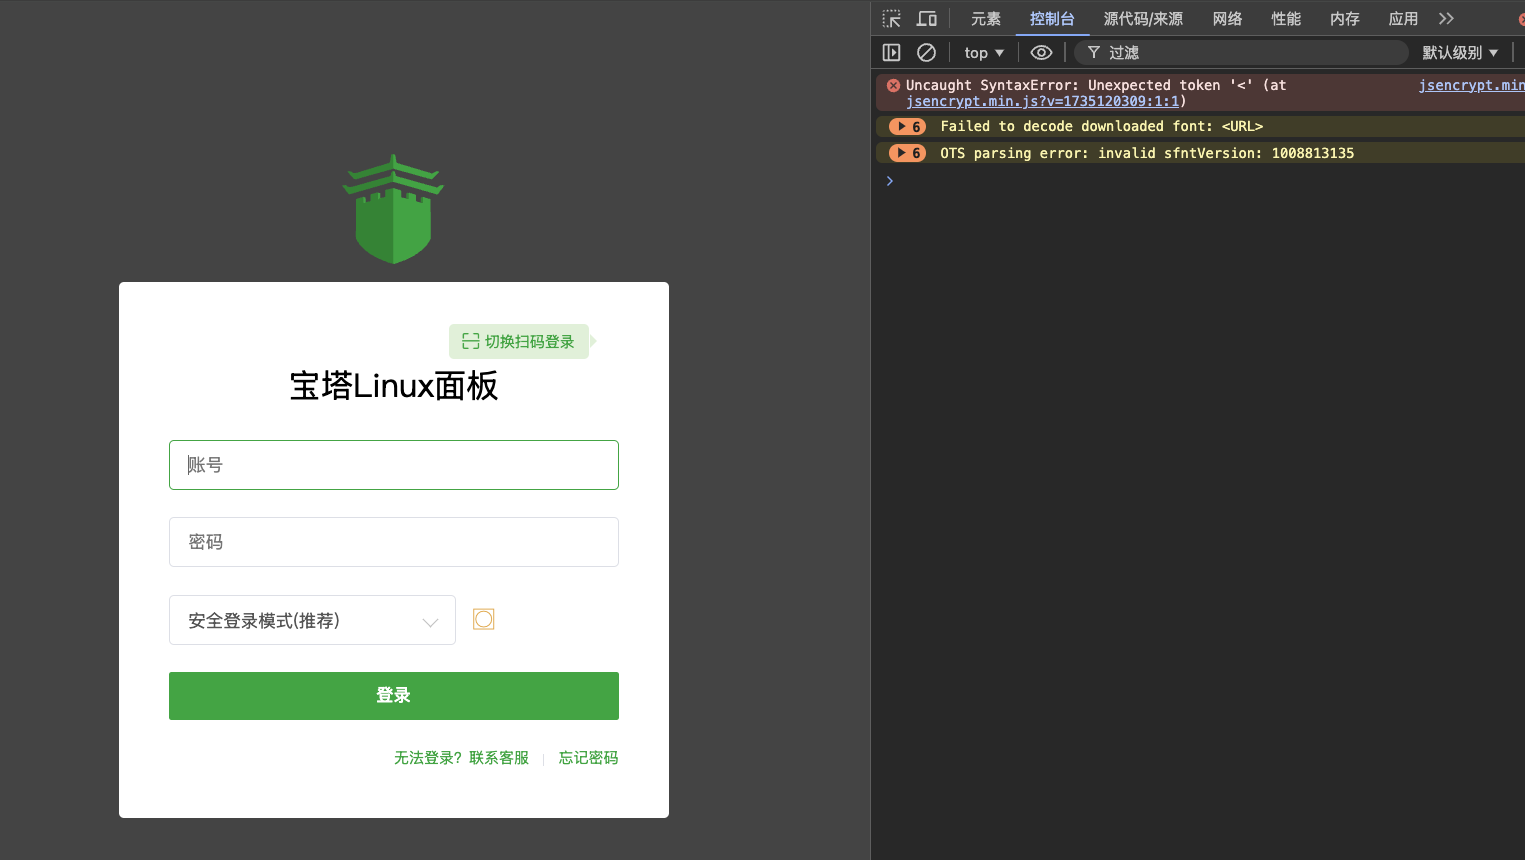Click the red error icon of SyntaxError
Image resolution: width=1525 pixels, height=860 pixels.
(893, 85)
